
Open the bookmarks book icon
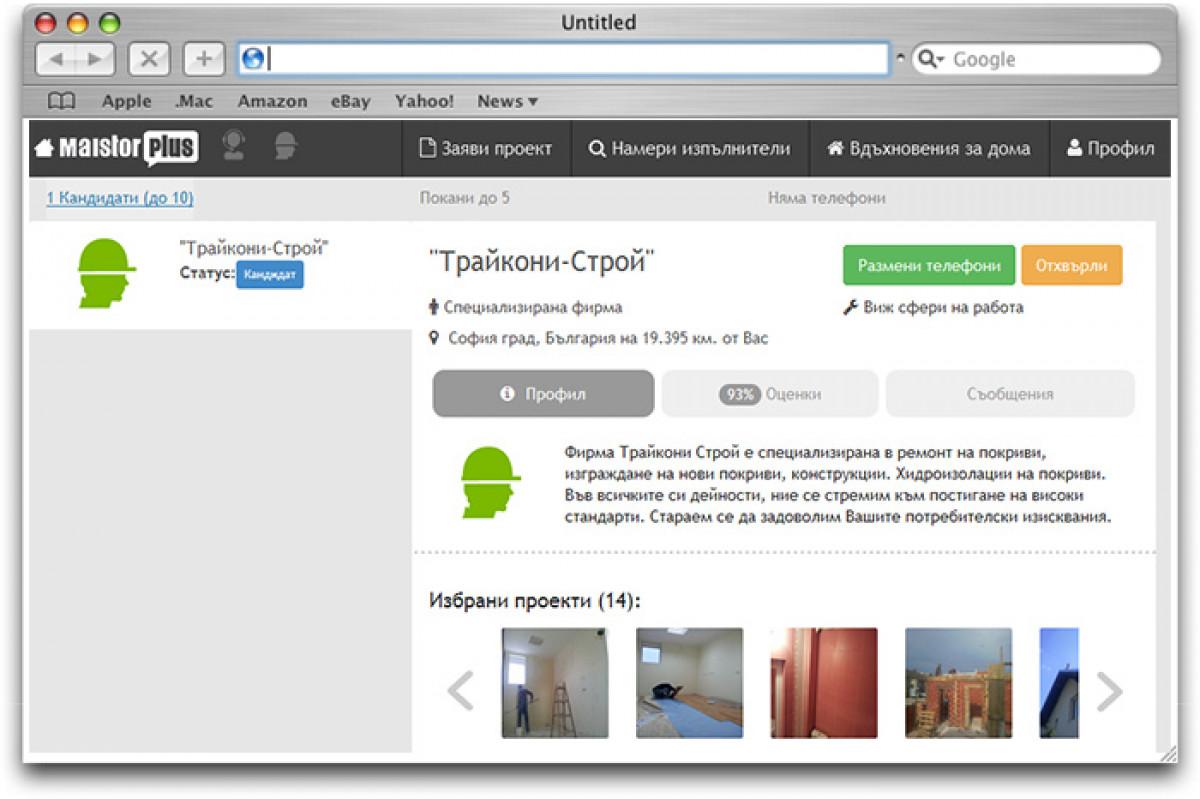(62, 101)
